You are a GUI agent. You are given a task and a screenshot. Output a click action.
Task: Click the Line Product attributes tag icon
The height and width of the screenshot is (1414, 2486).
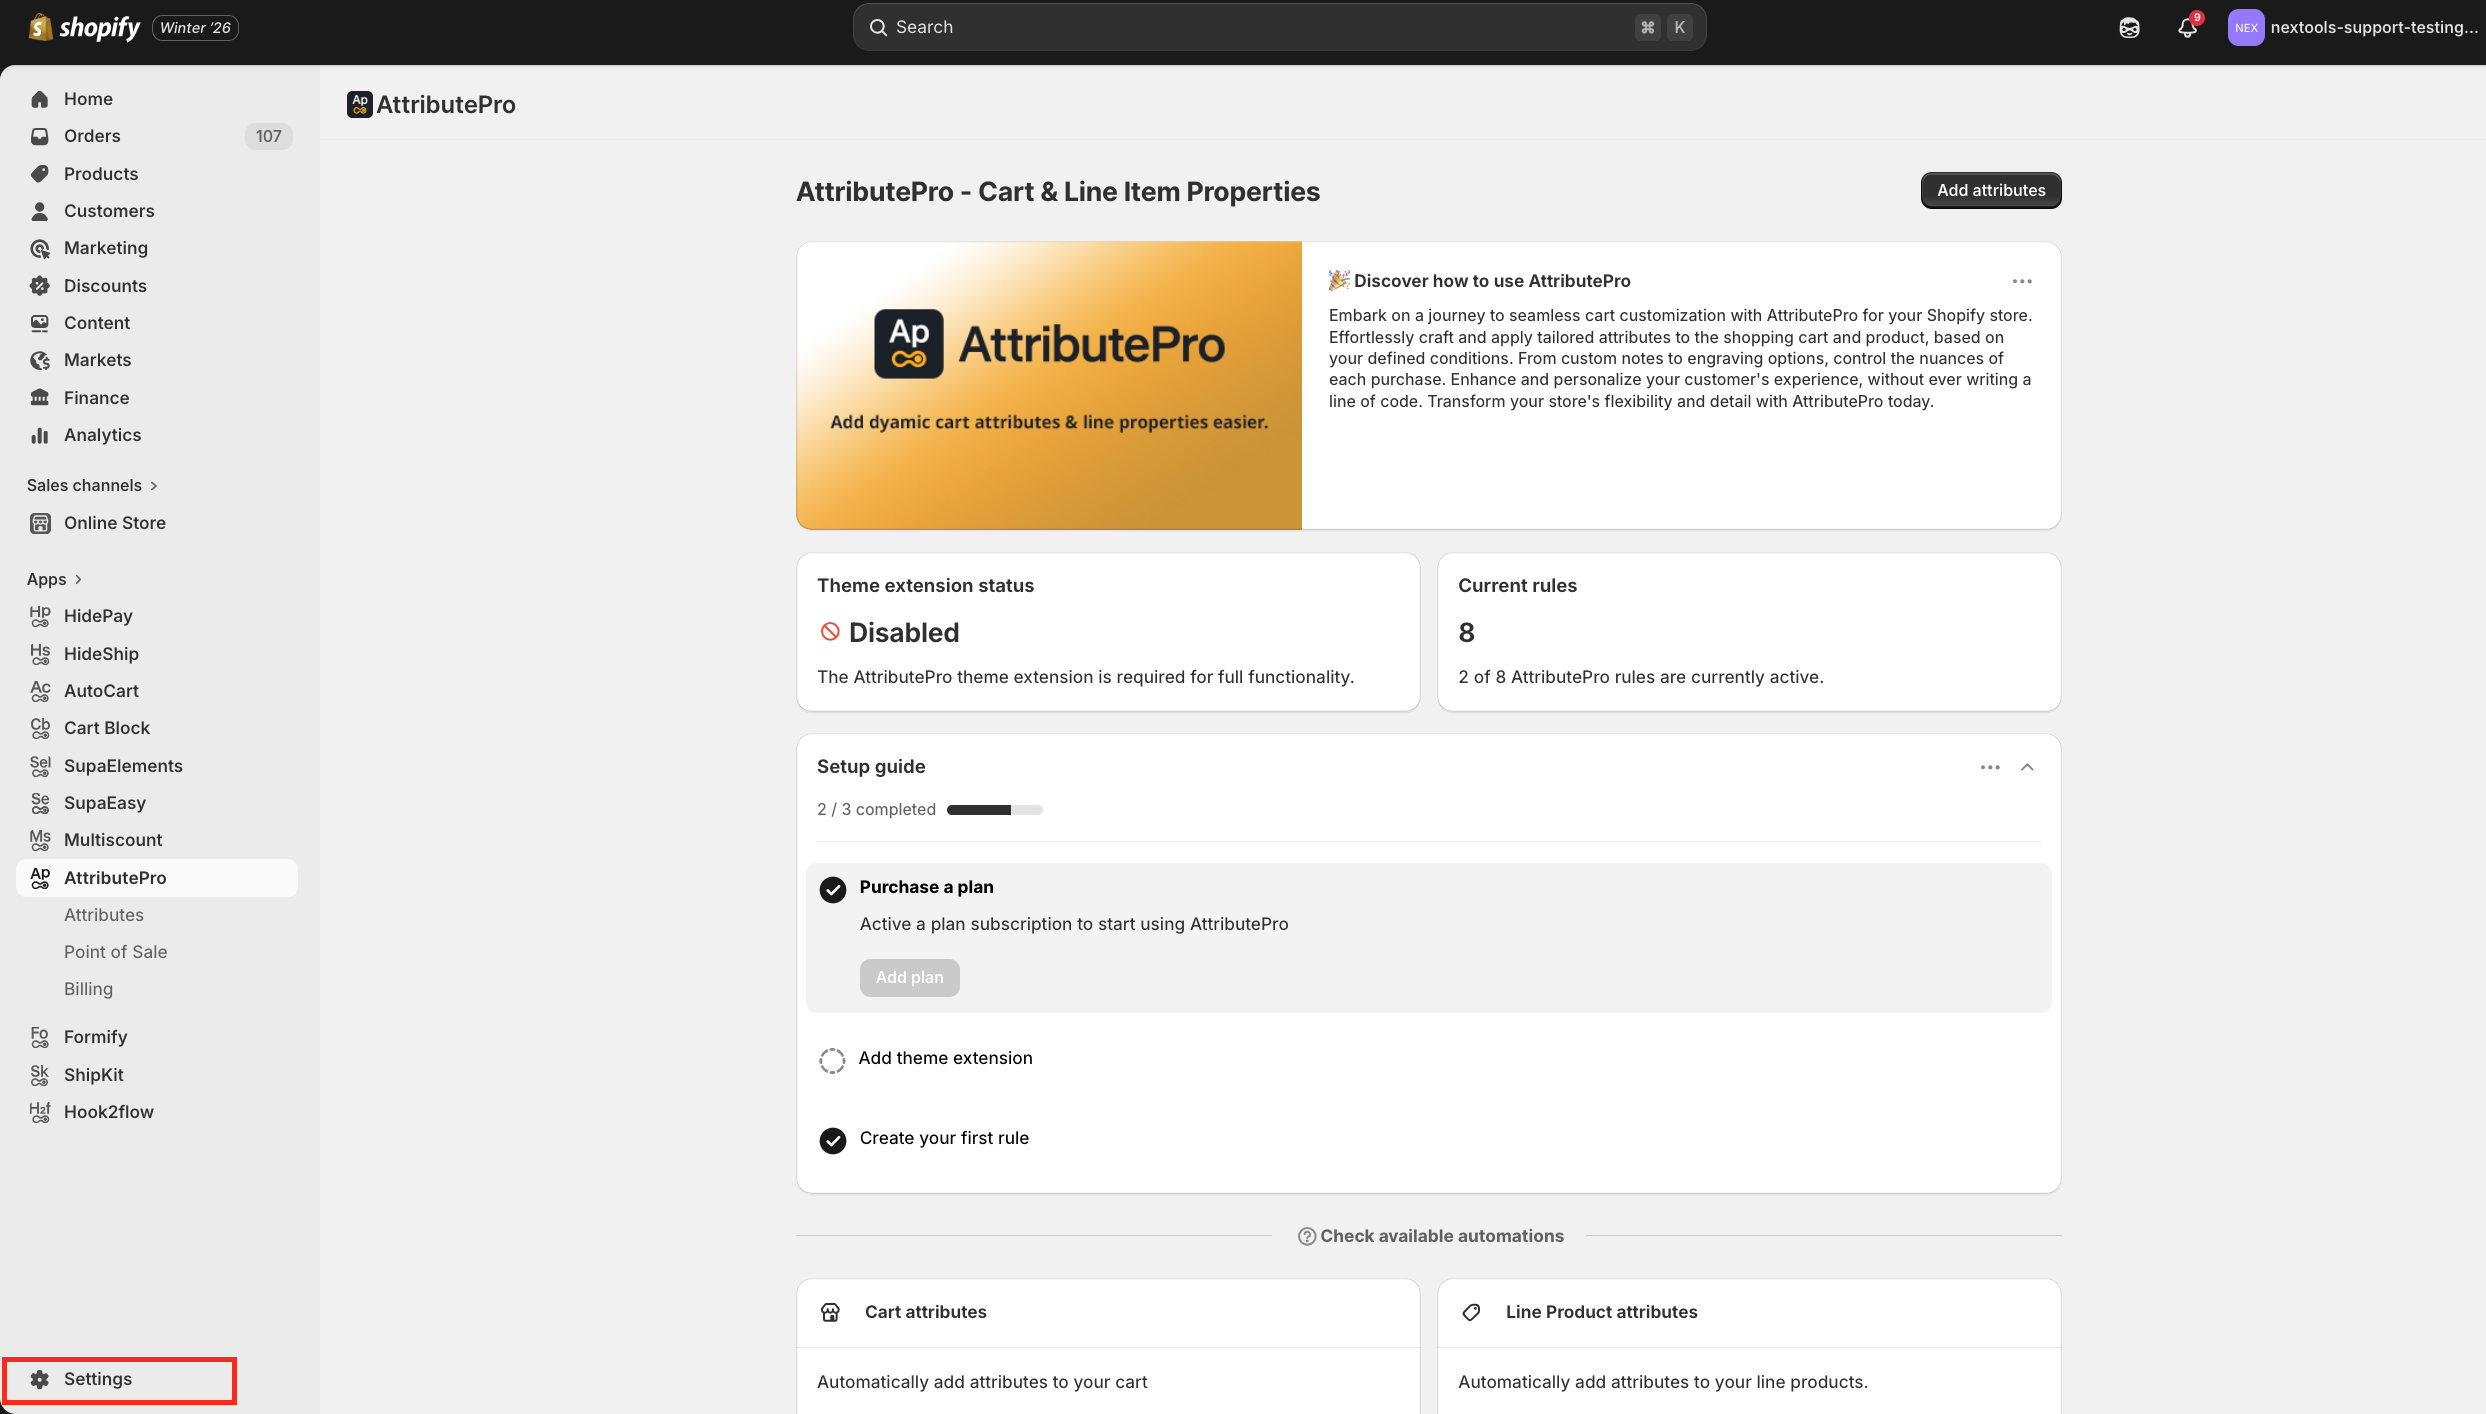point(1471,1312)
